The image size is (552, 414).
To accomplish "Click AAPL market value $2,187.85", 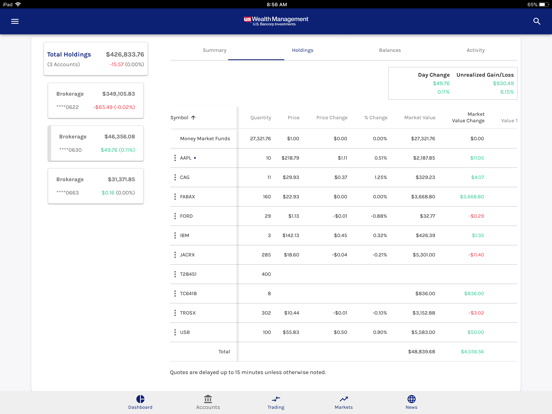I will click(x=424, y=158).
